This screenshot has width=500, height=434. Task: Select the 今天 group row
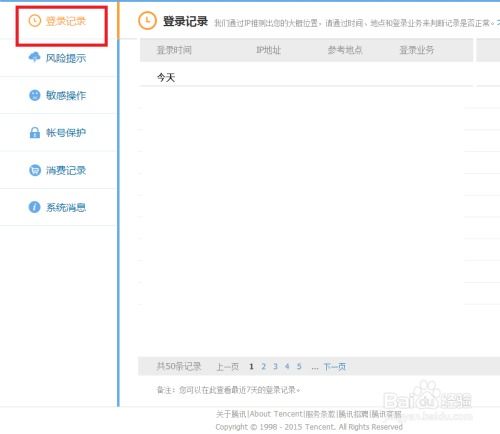coord(306,78)
